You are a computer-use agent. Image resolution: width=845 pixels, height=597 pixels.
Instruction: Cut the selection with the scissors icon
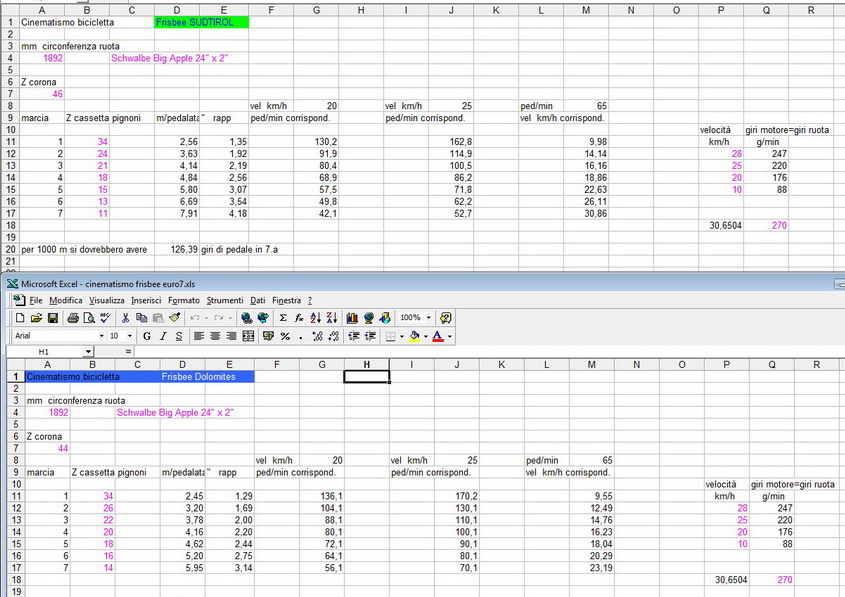tap(126, 318)
